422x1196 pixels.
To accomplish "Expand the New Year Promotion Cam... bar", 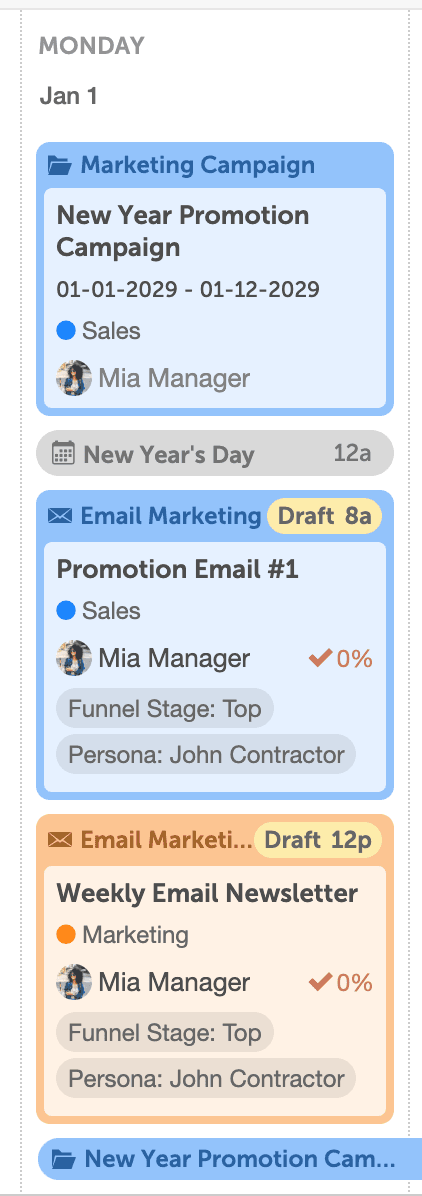I will coord(229,1159).
